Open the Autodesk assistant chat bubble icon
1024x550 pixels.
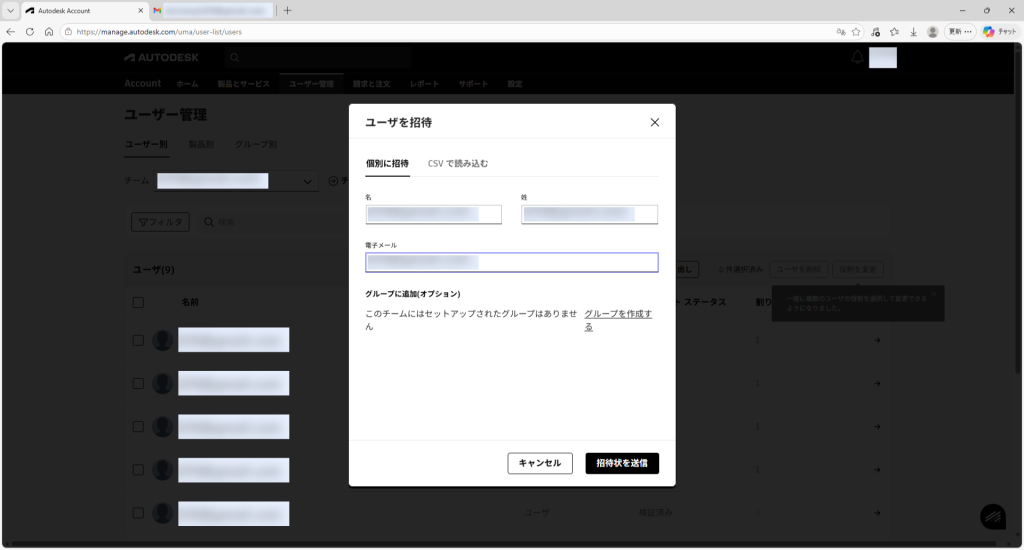click(992, 516)
